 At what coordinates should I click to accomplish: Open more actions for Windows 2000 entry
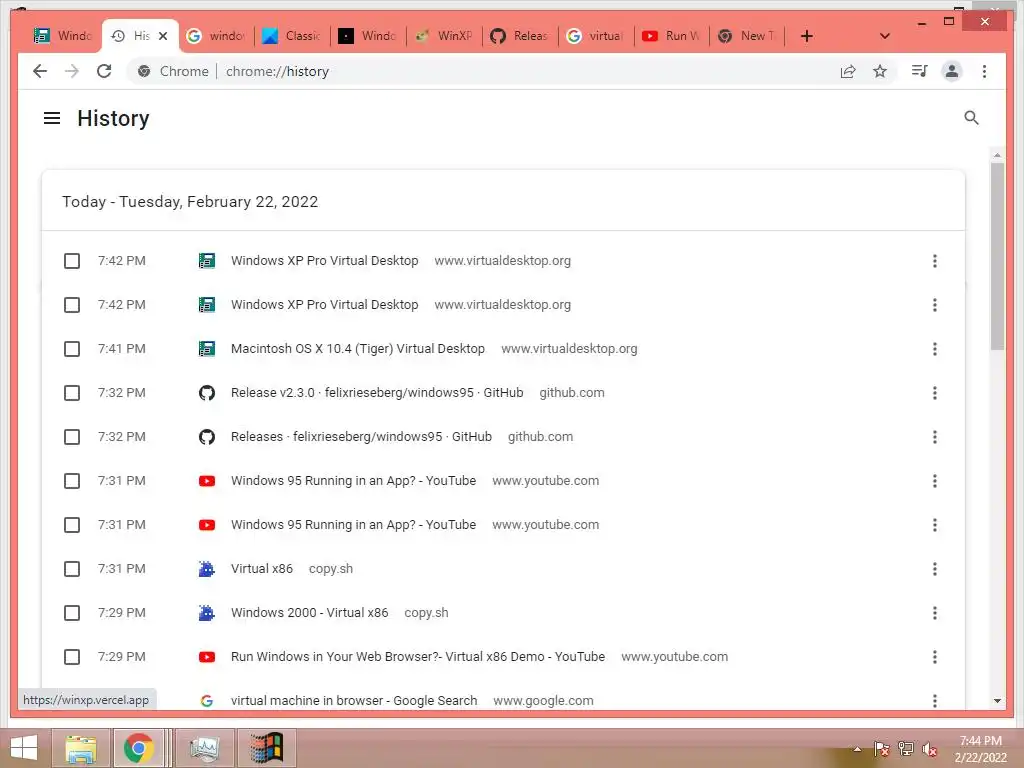(x=935, y=613)
